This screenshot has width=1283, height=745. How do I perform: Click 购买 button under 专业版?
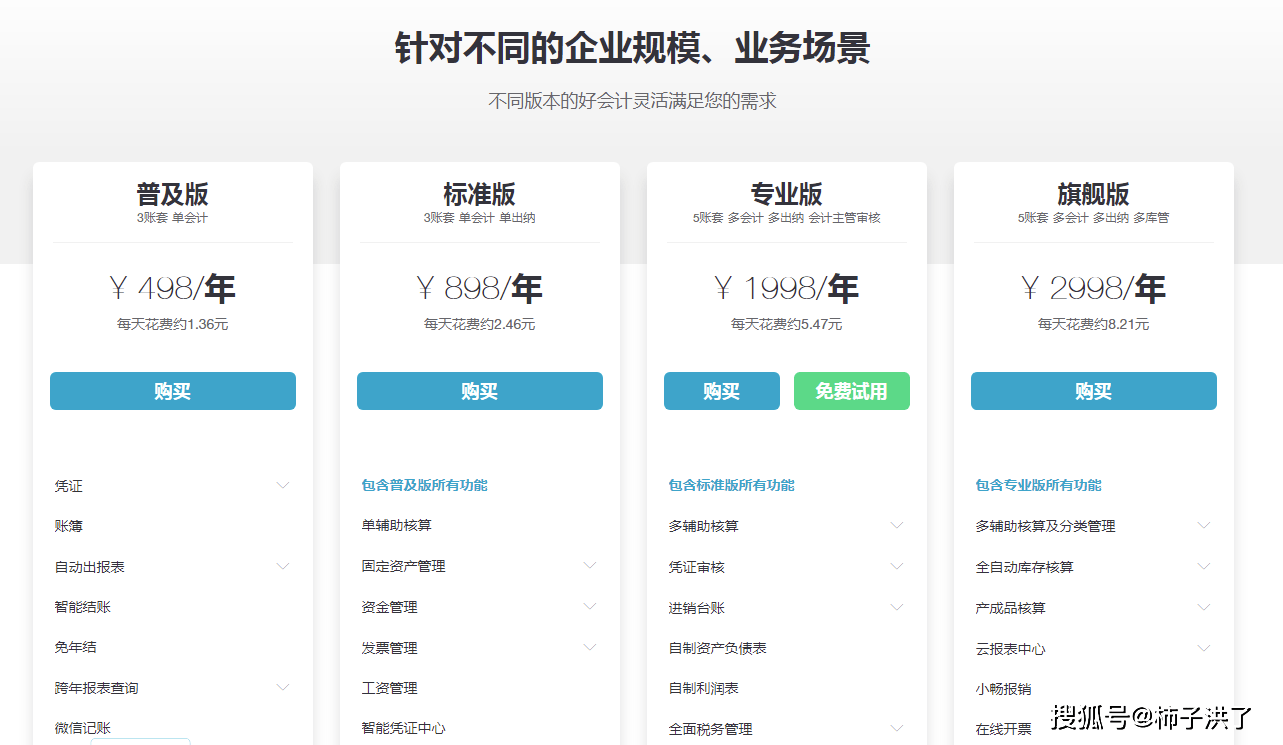(722, 391)
